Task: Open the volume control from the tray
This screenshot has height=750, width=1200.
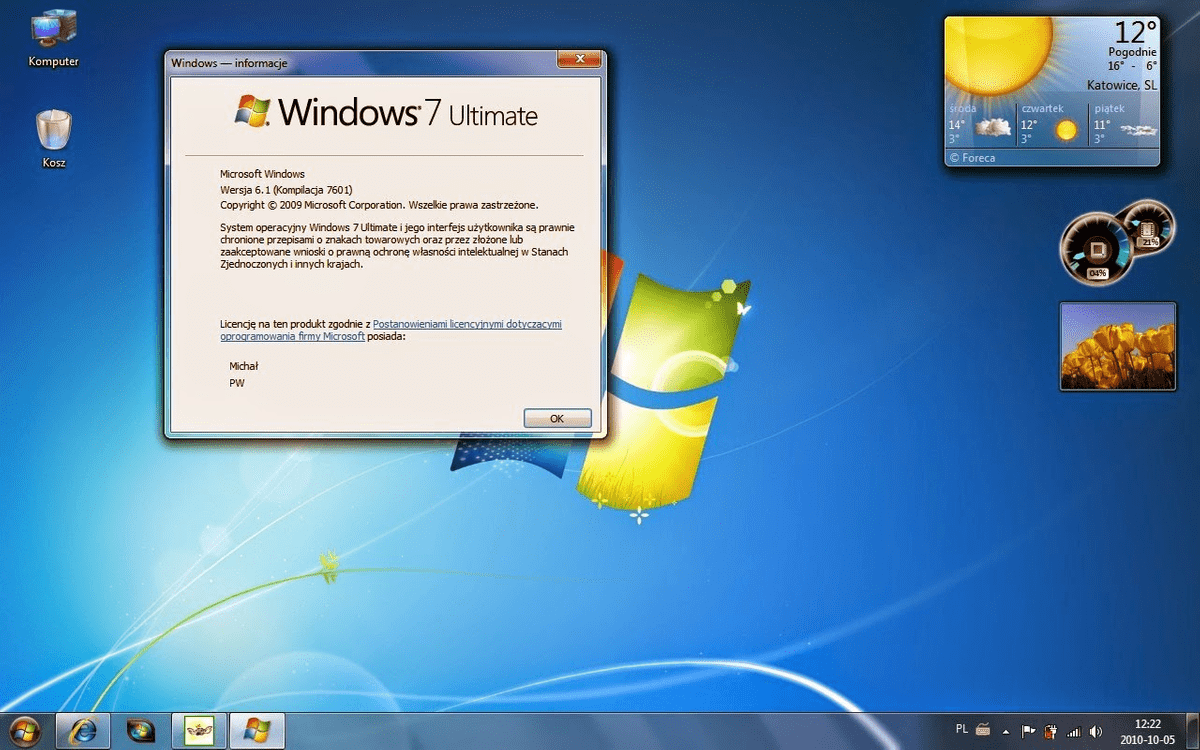Action: coord(1096,730)
